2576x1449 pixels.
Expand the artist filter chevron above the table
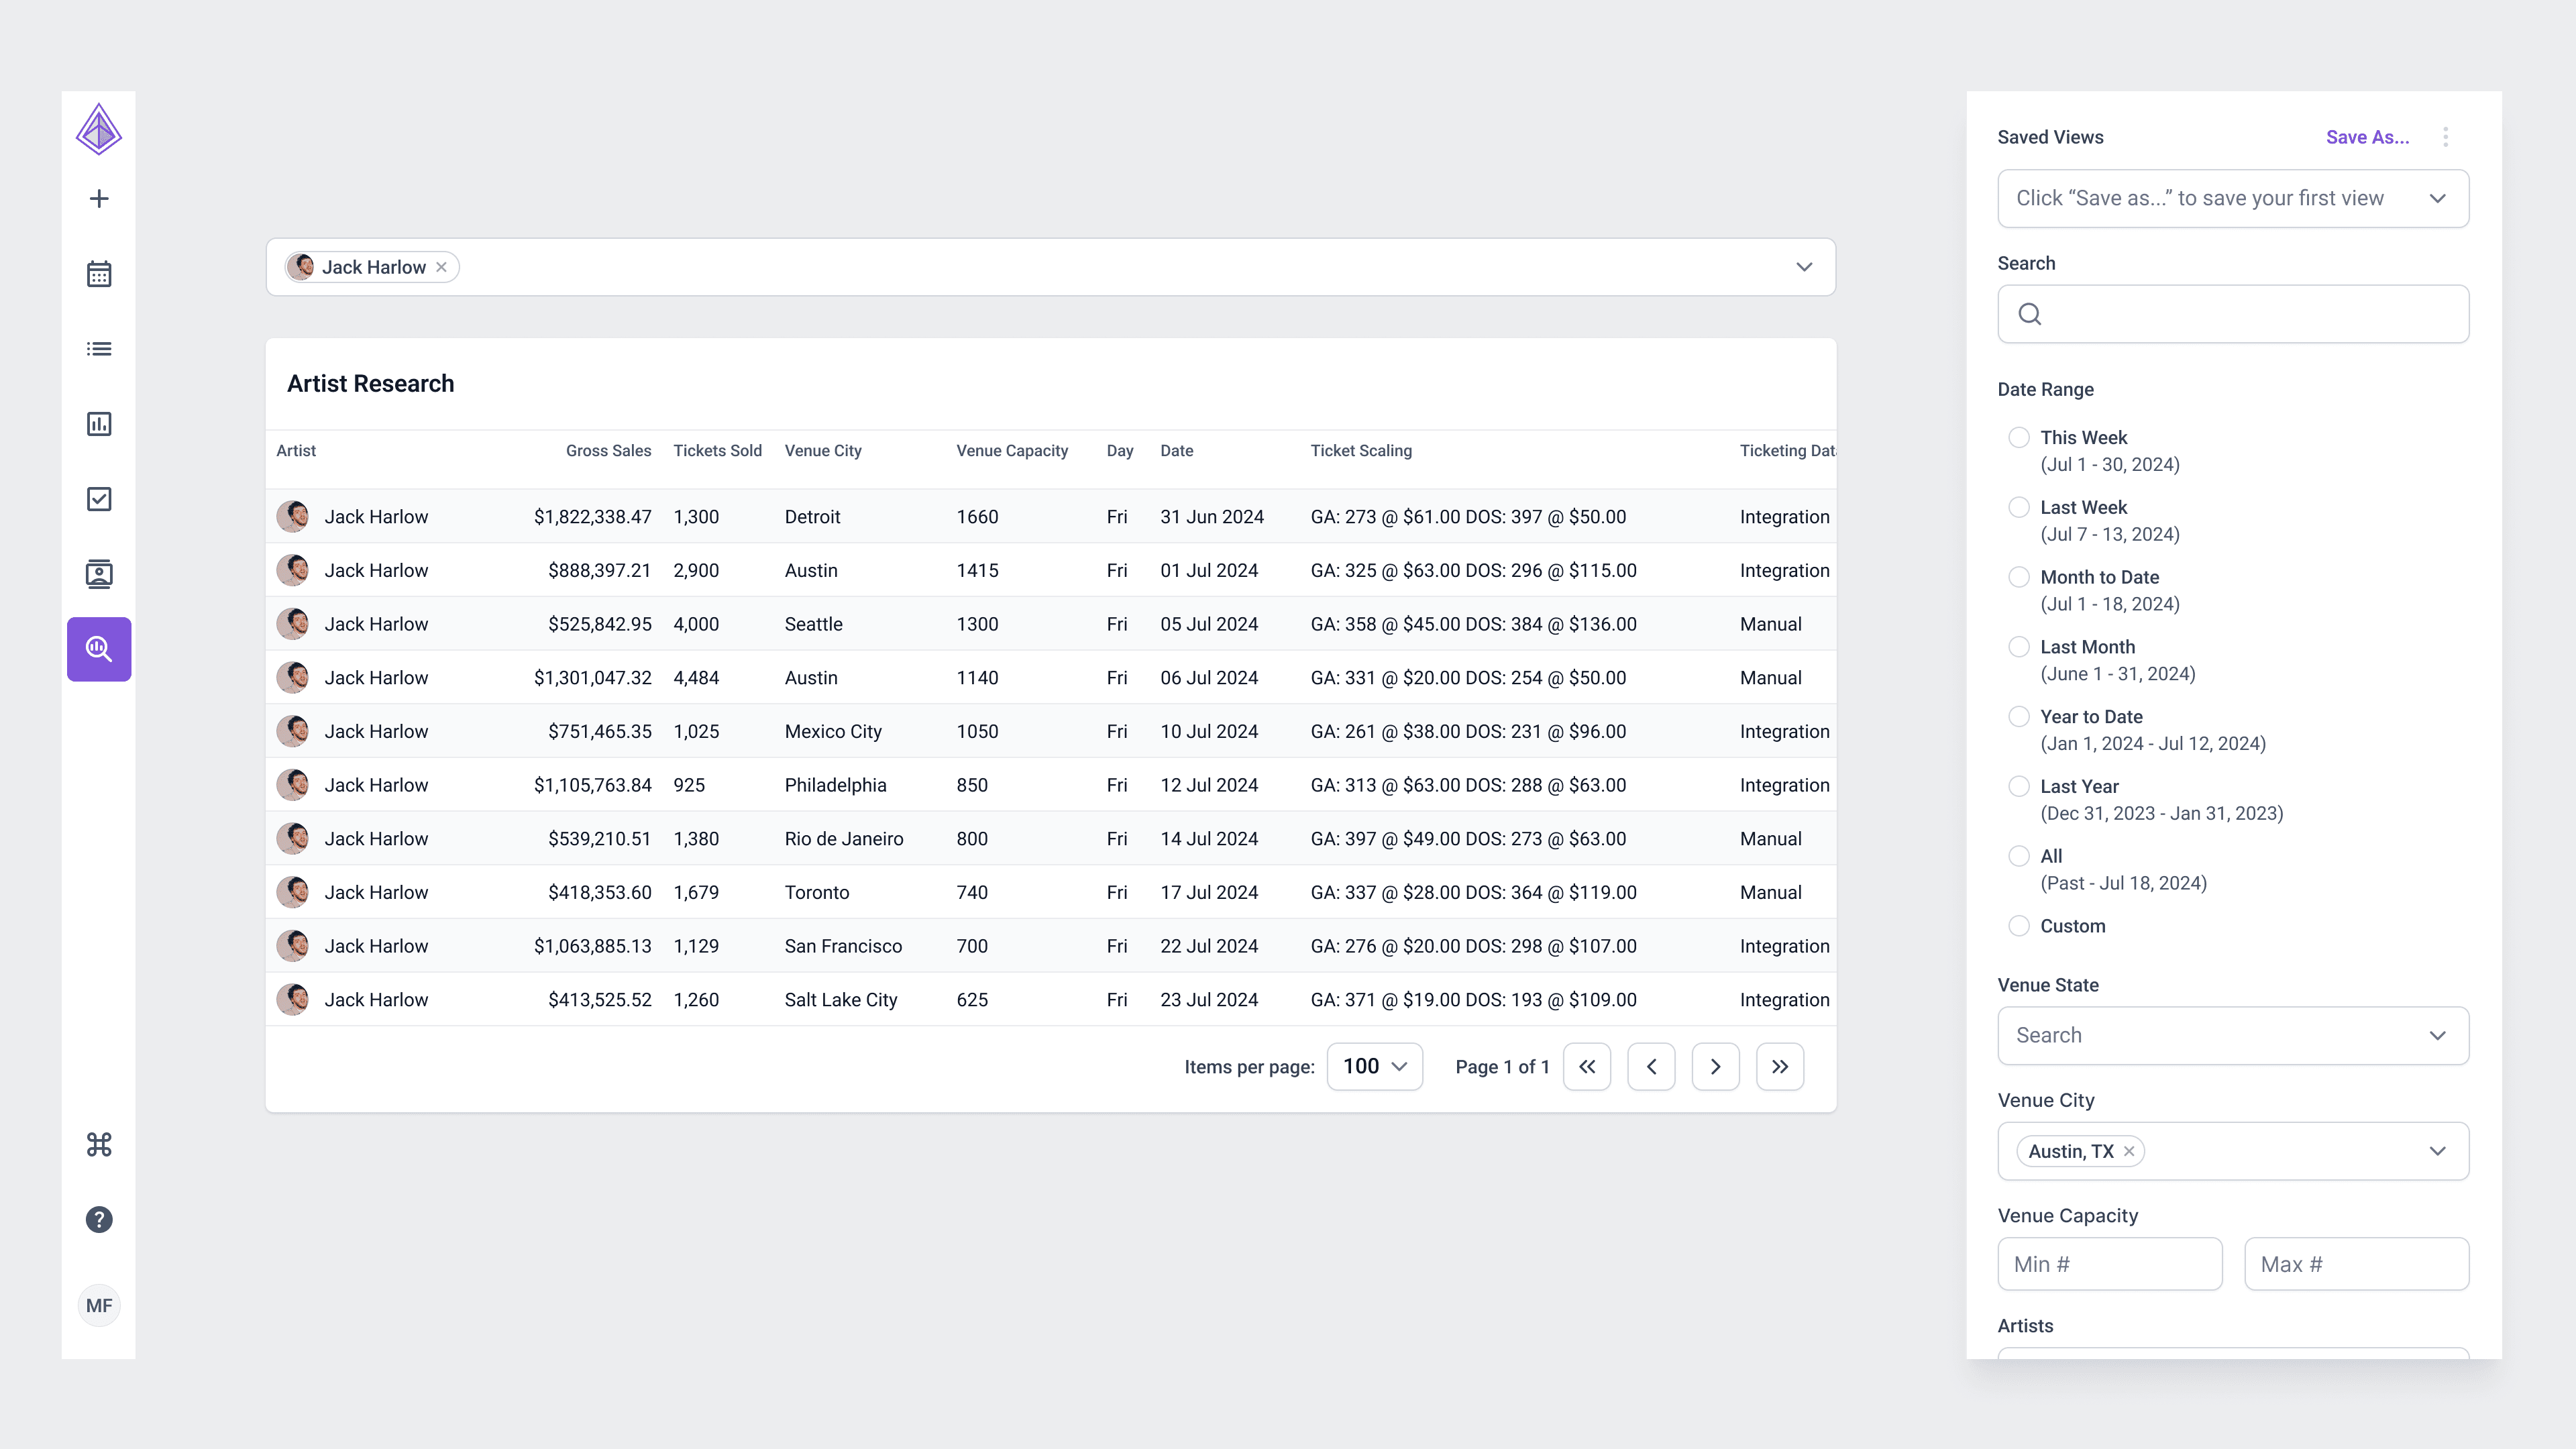coord(1804,267)
